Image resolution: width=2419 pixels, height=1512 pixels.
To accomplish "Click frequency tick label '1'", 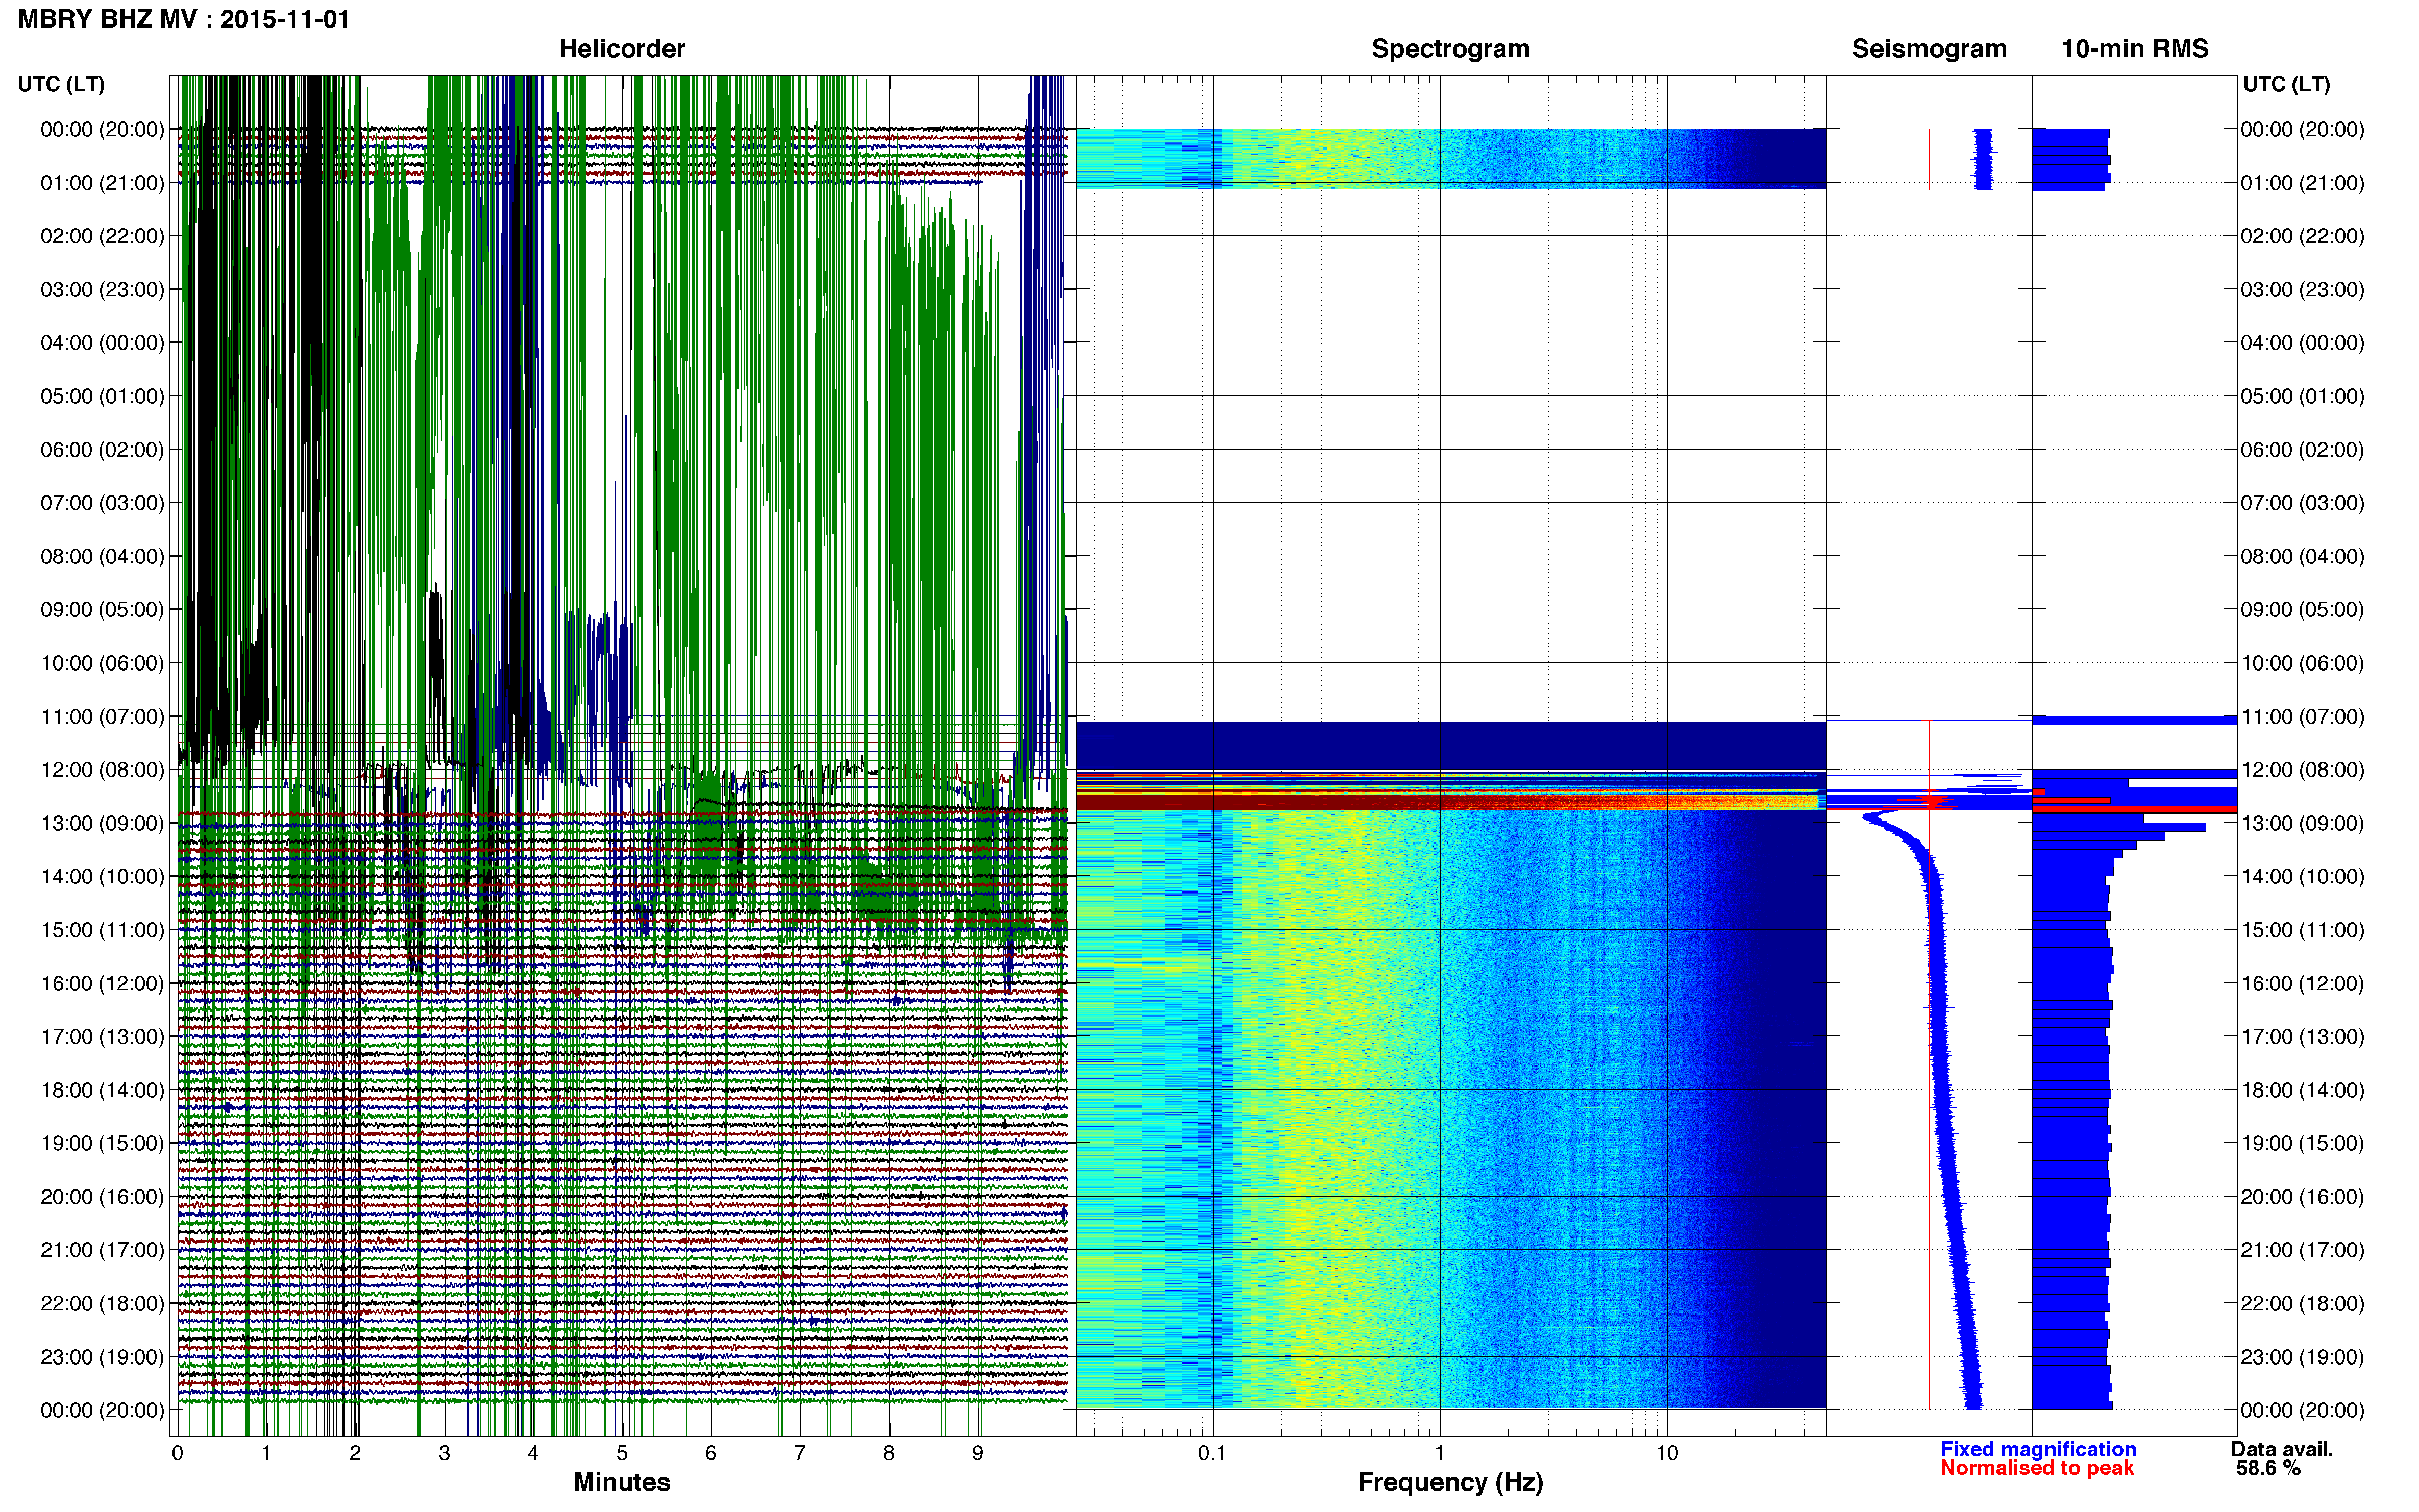I will coord(1439,1453).
